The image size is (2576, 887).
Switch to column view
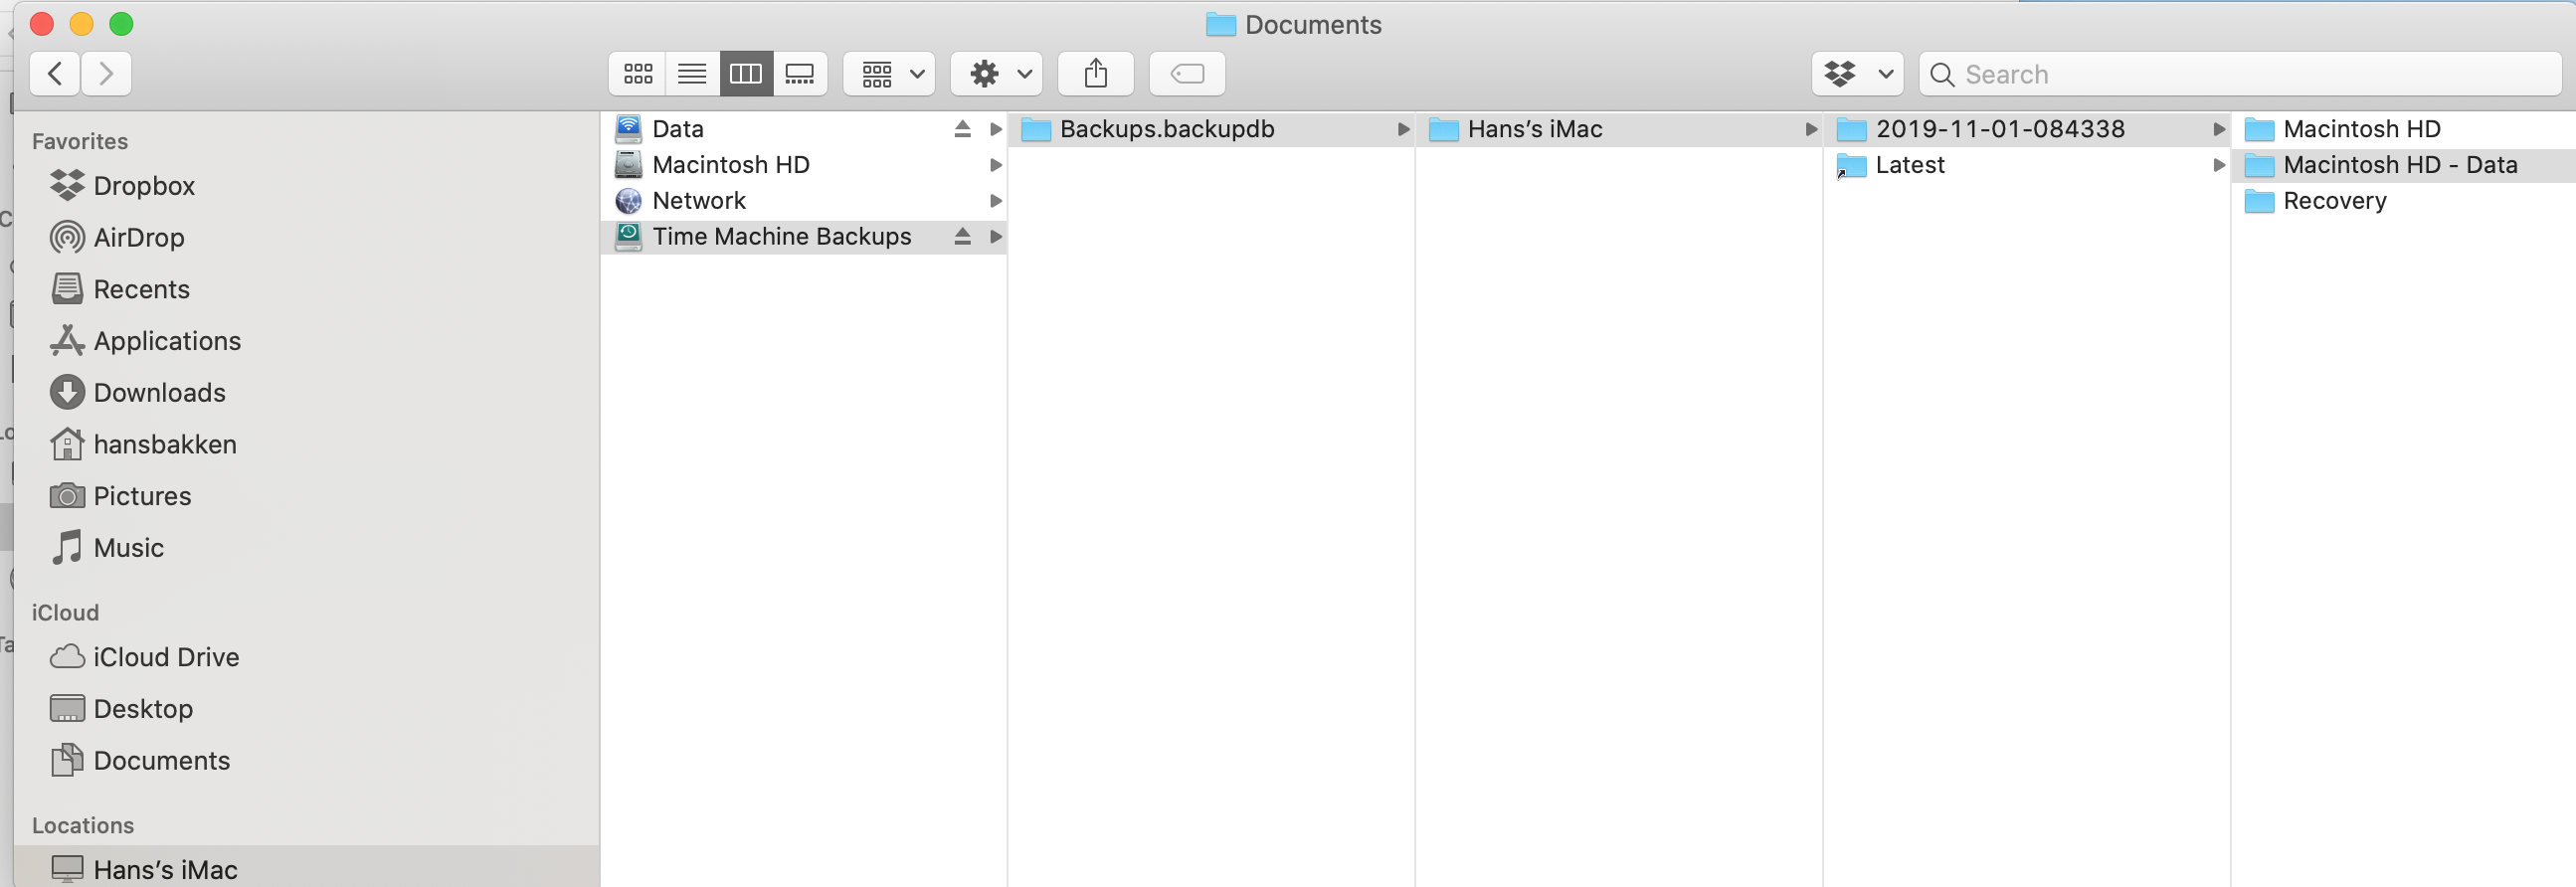click(746, 74)
